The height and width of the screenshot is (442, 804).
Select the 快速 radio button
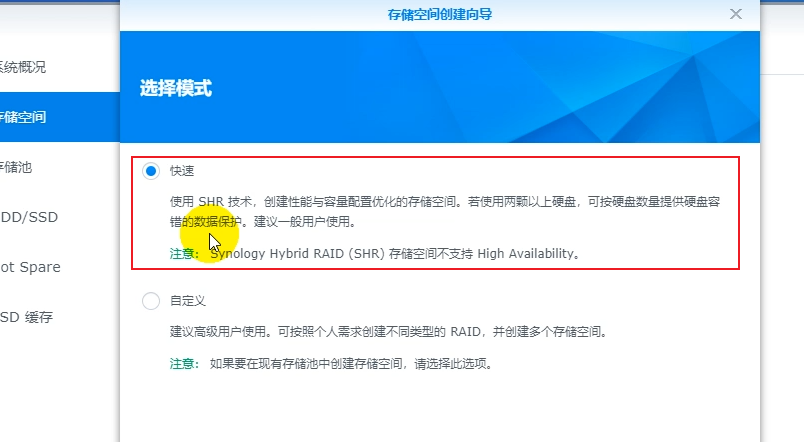pos(151,171)
